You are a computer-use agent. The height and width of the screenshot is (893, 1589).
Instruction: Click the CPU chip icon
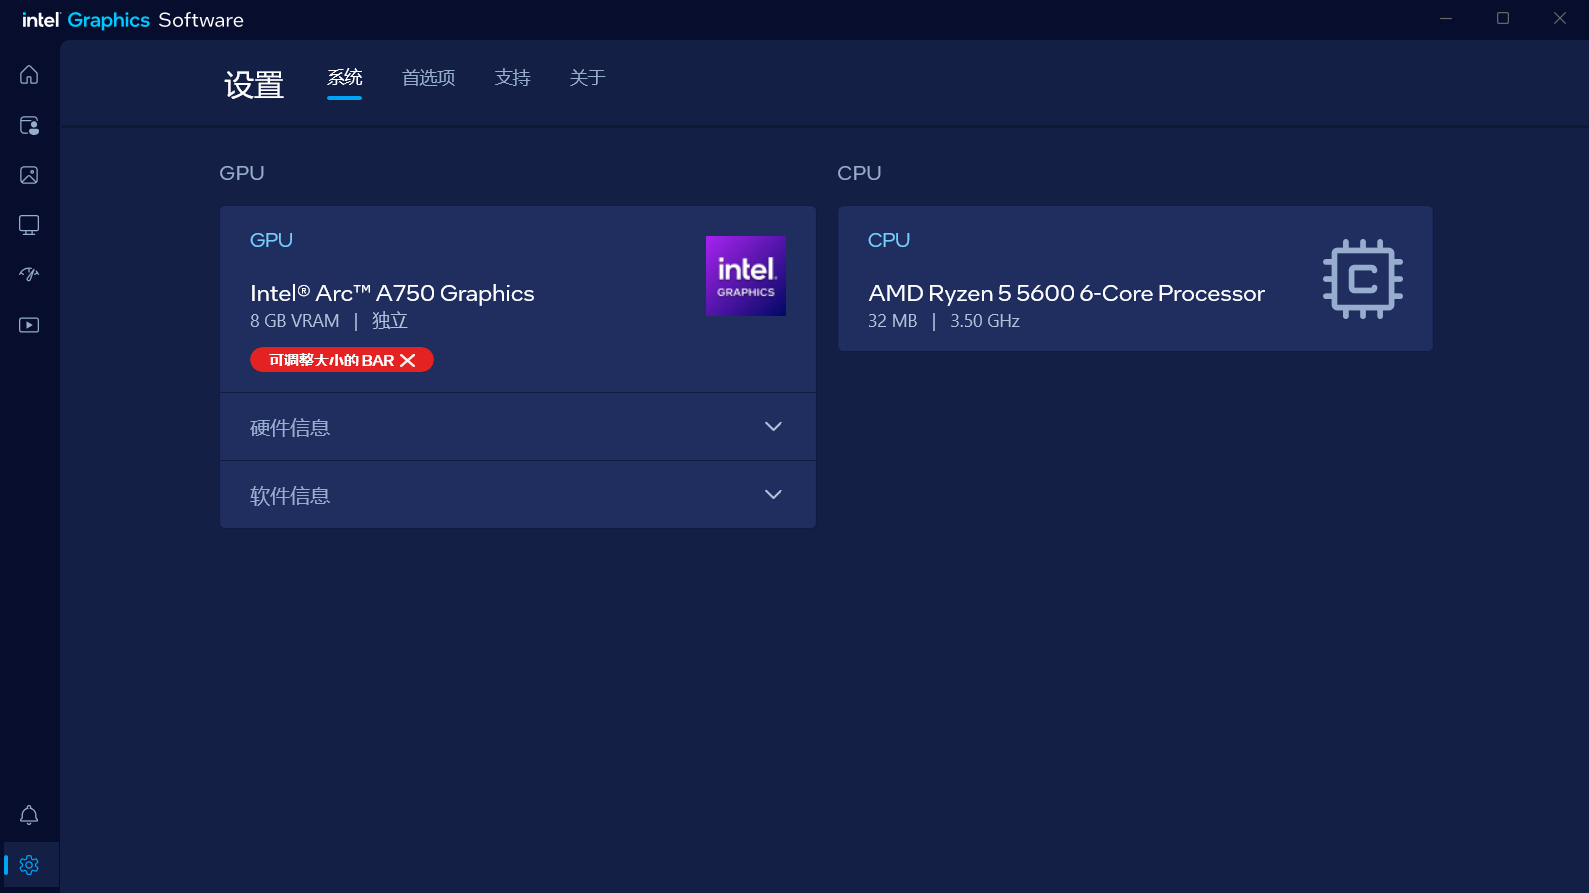pos(1363,279)
